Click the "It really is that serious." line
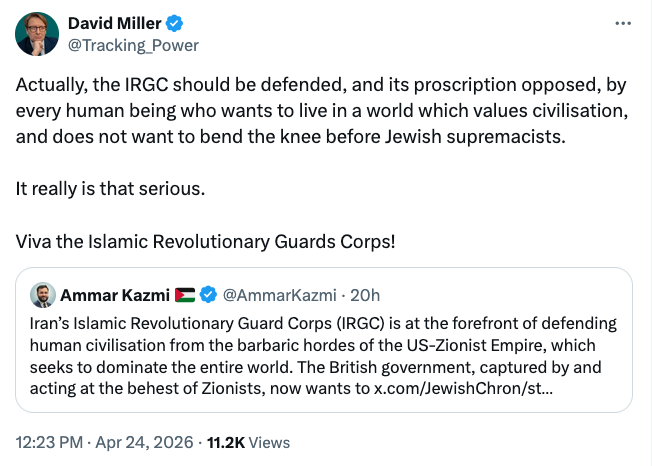 click(x=112, y=185)
